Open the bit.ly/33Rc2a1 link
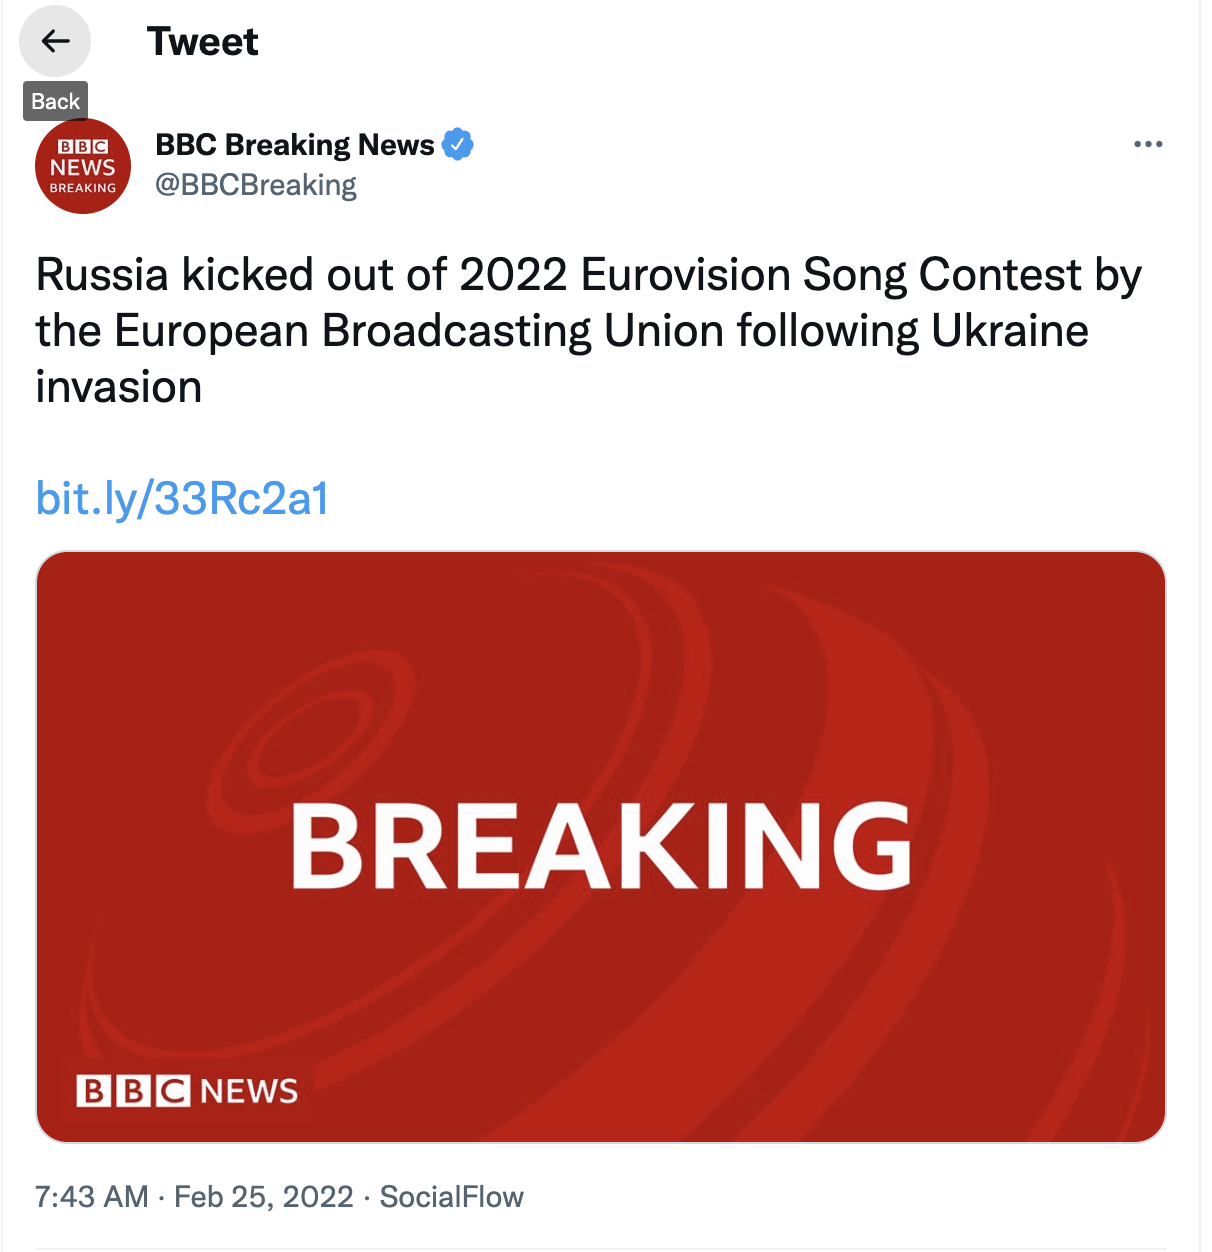1212x1252 pixels. coord(182,498)
